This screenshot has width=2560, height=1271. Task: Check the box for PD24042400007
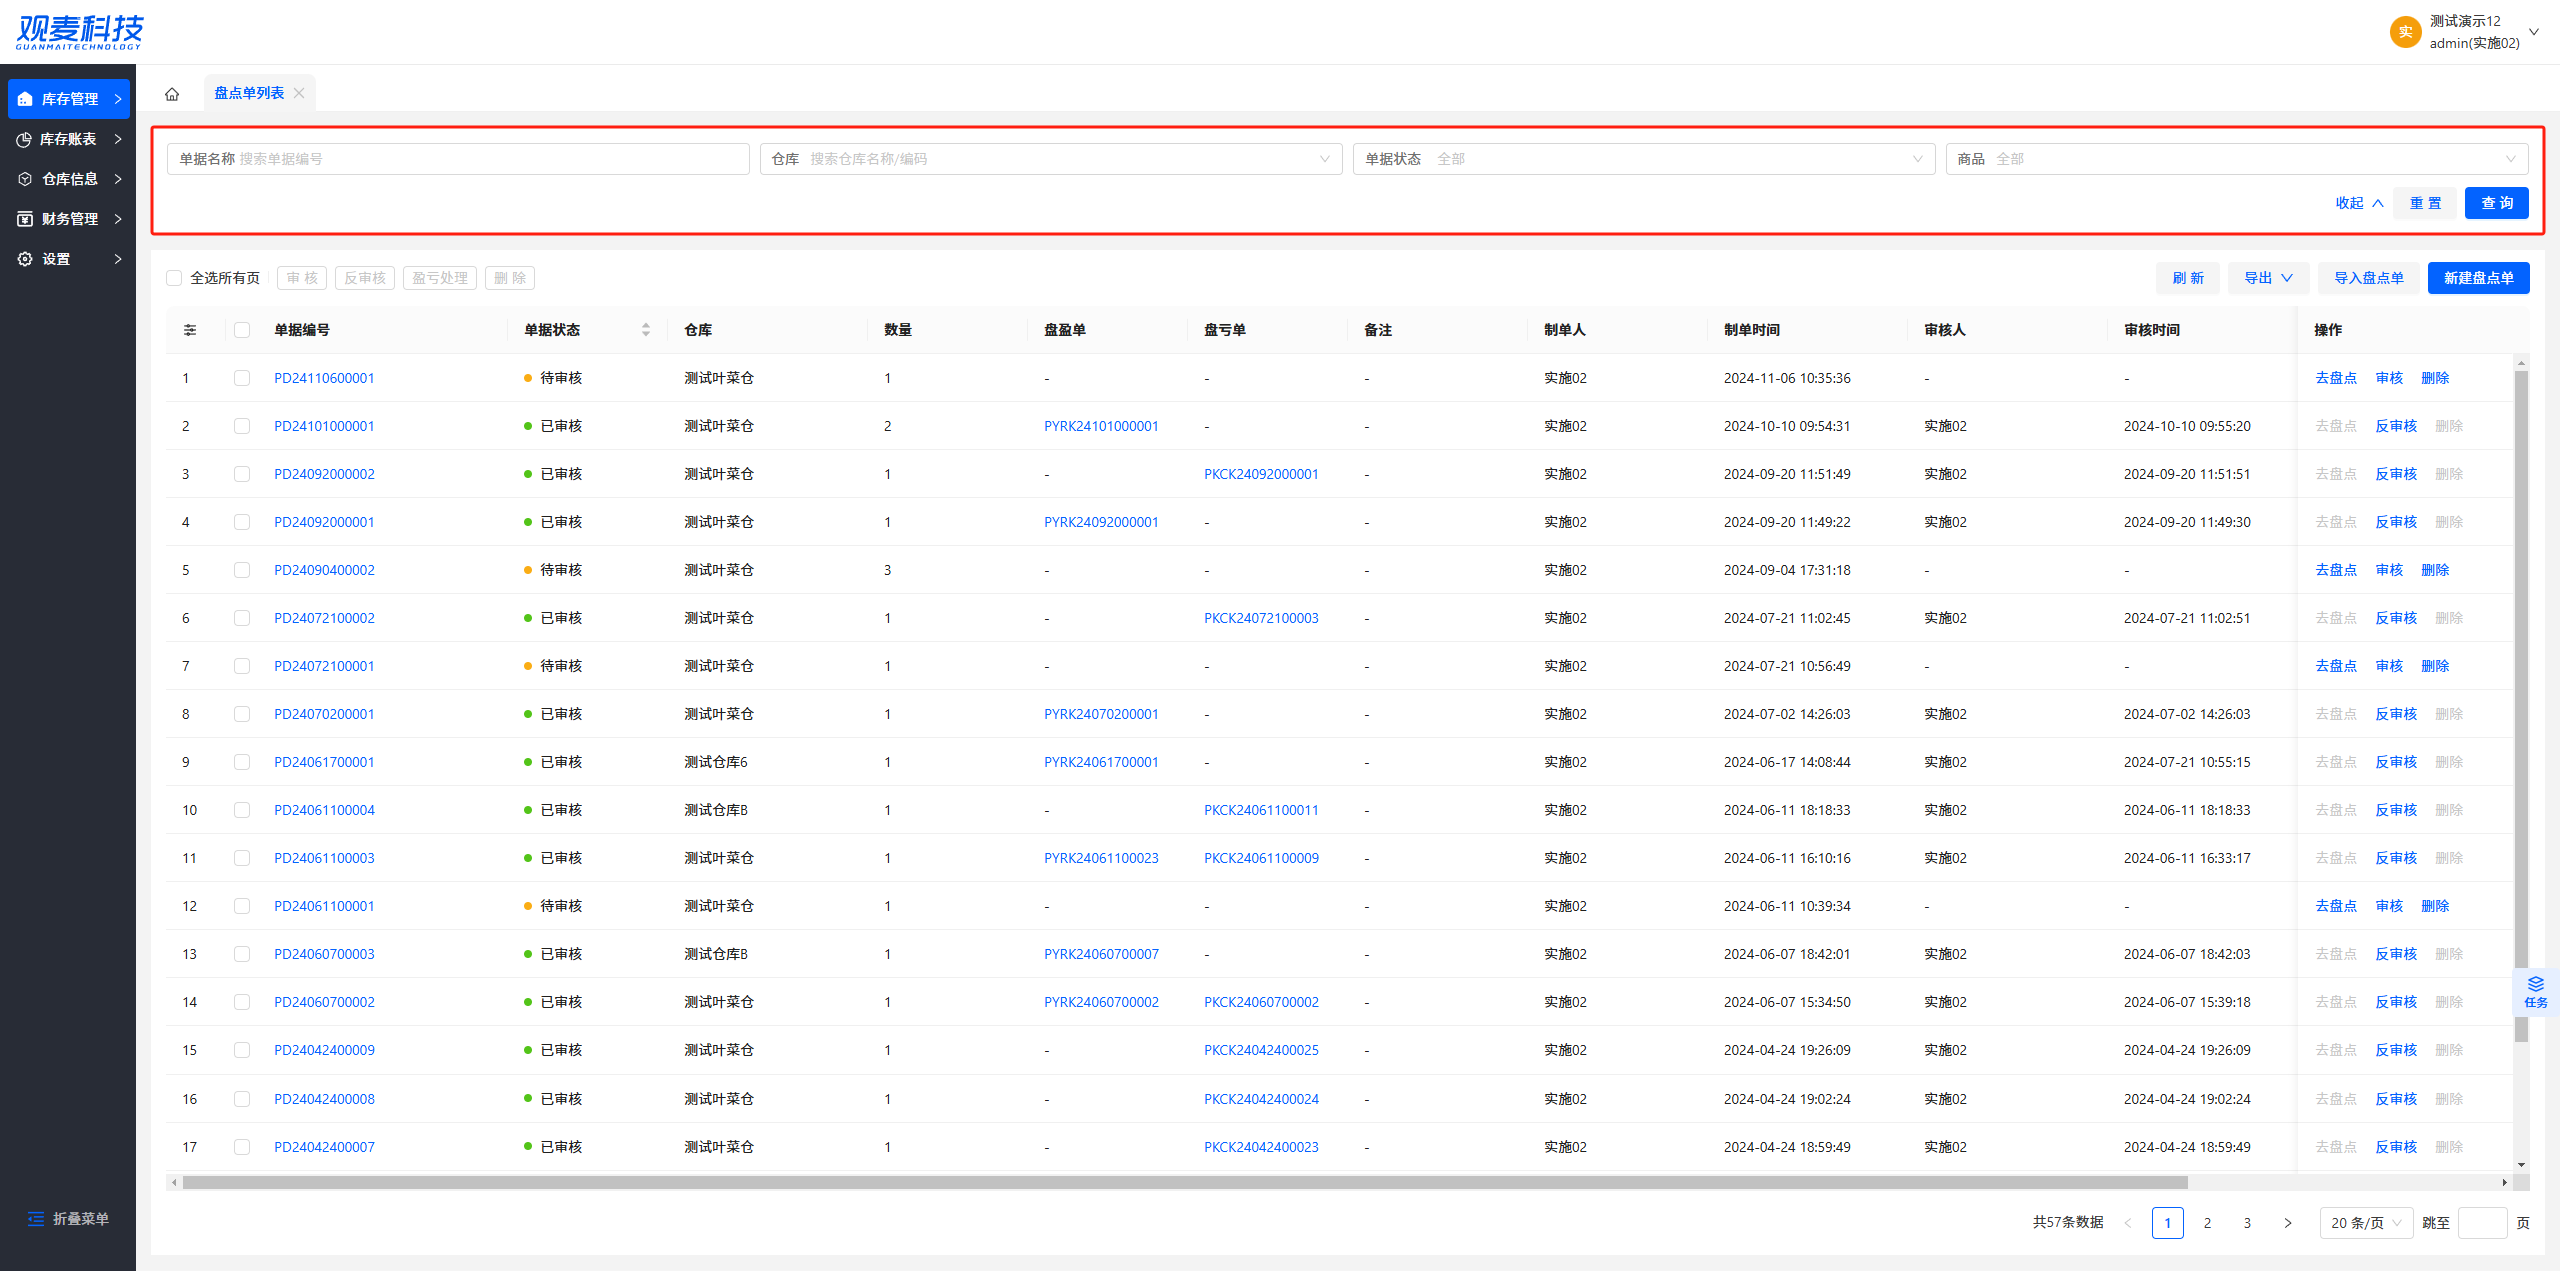coord(242,1147)
